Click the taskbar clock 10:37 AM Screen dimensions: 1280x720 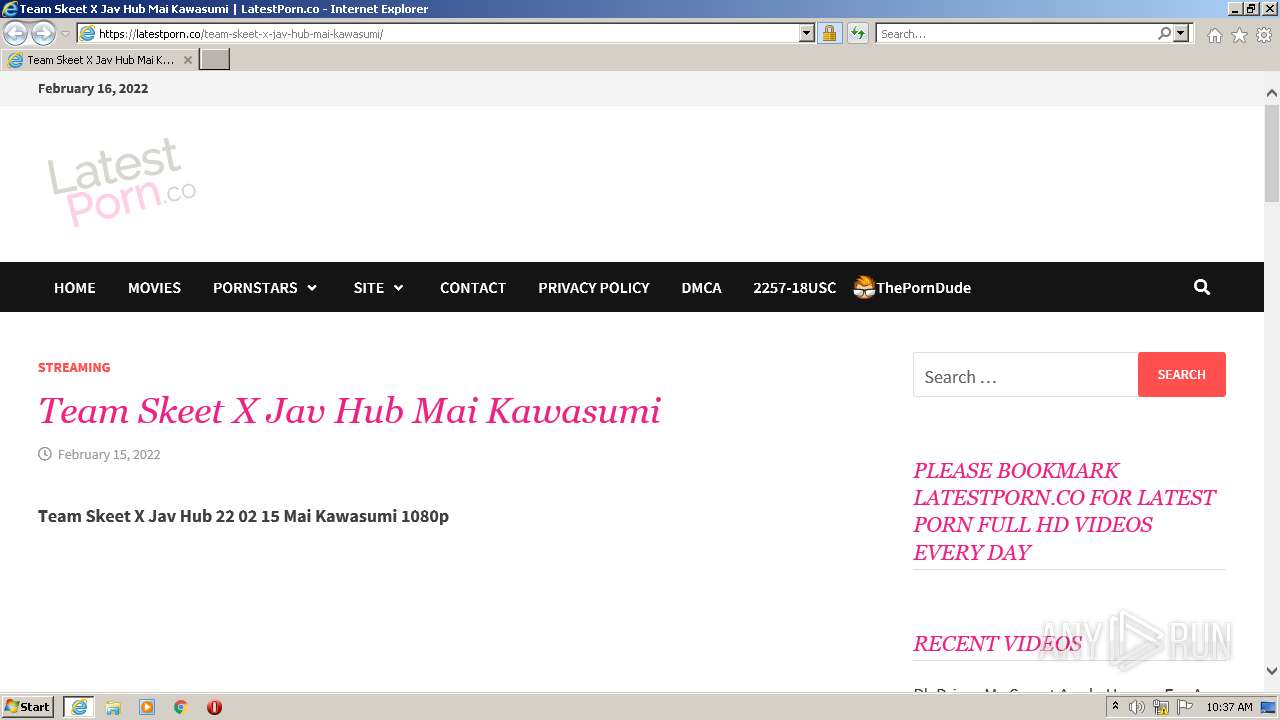(x=1229, y=707)
